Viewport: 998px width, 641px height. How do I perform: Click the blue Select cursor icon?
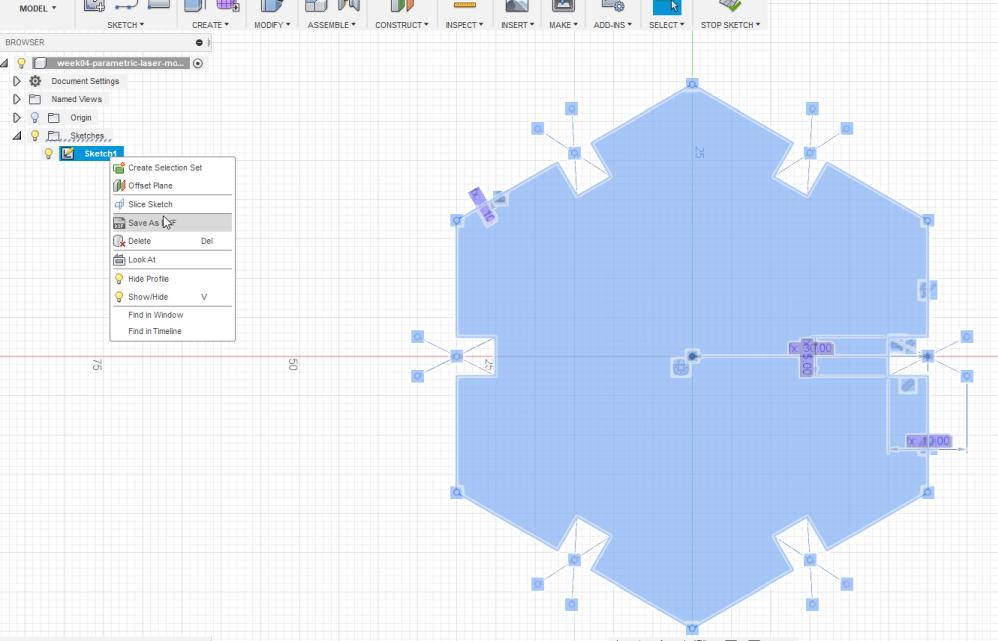point(666,6)
